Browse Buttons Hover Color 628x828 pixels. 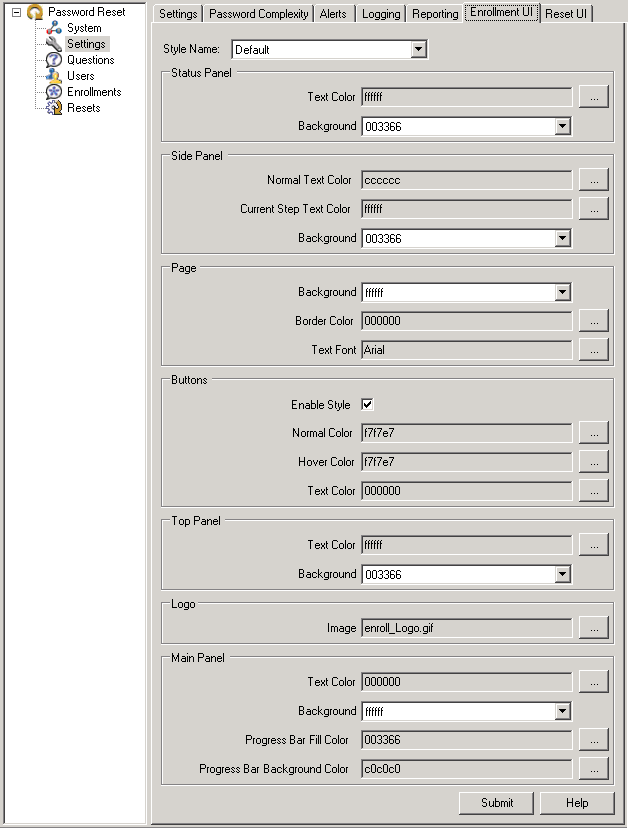[x=594, y=462]
